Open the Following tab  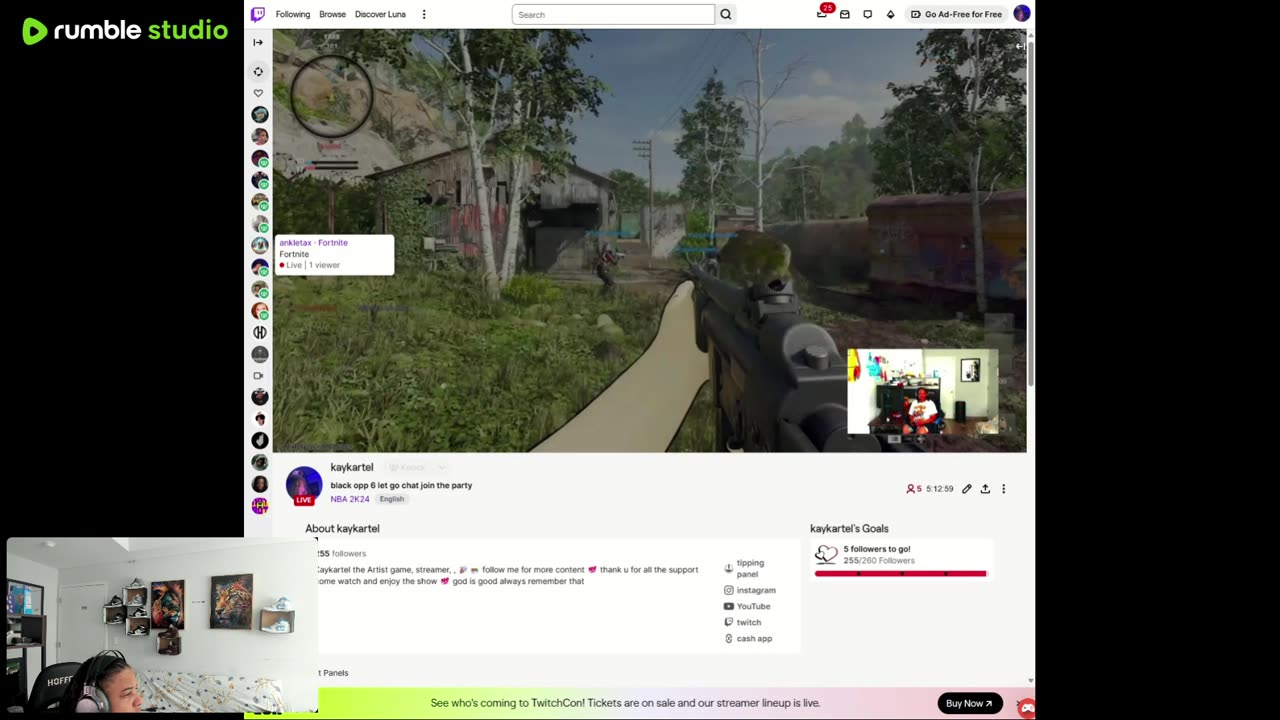(x=293, y=14)
